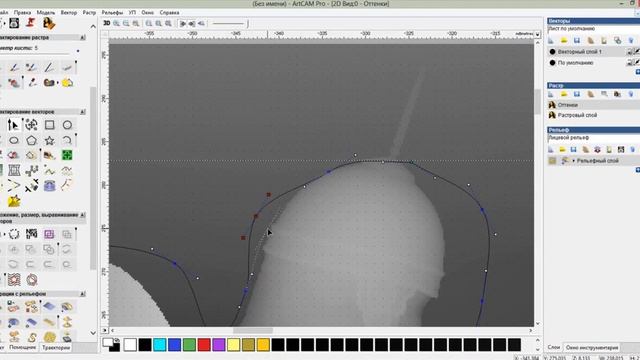Choose the polygon vector tool
640x360 pixels.
pos(31,140)
